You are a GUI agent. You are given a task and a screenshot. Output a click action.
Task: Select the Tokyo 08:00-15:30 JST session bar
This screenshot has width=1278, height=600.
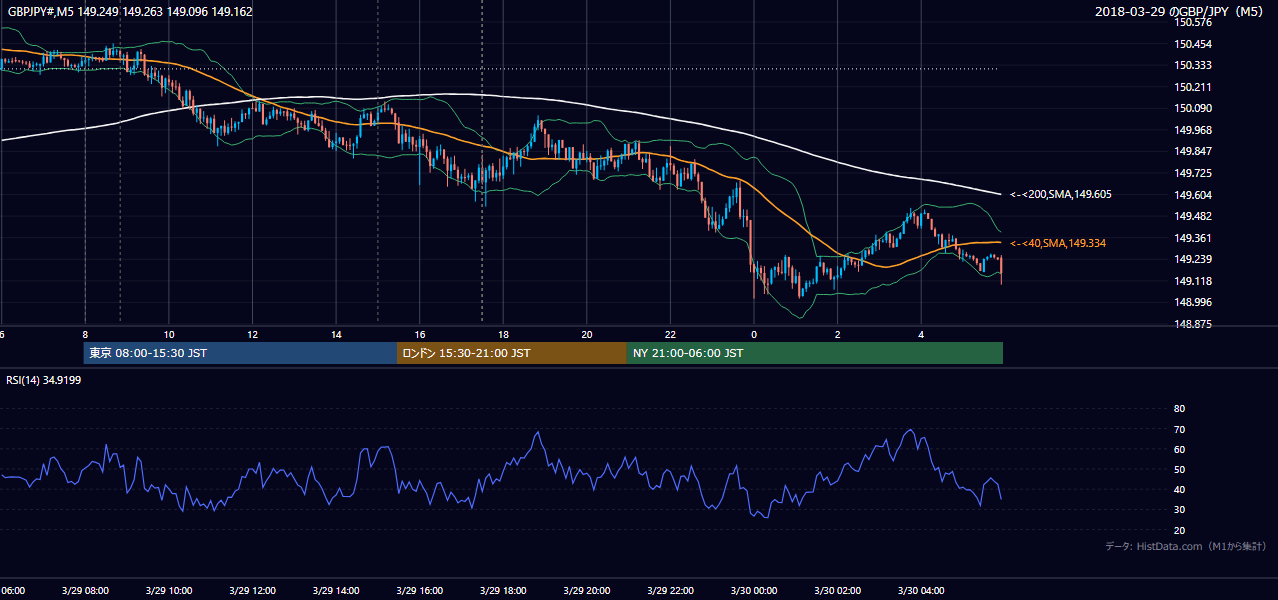tap(240, 353)
